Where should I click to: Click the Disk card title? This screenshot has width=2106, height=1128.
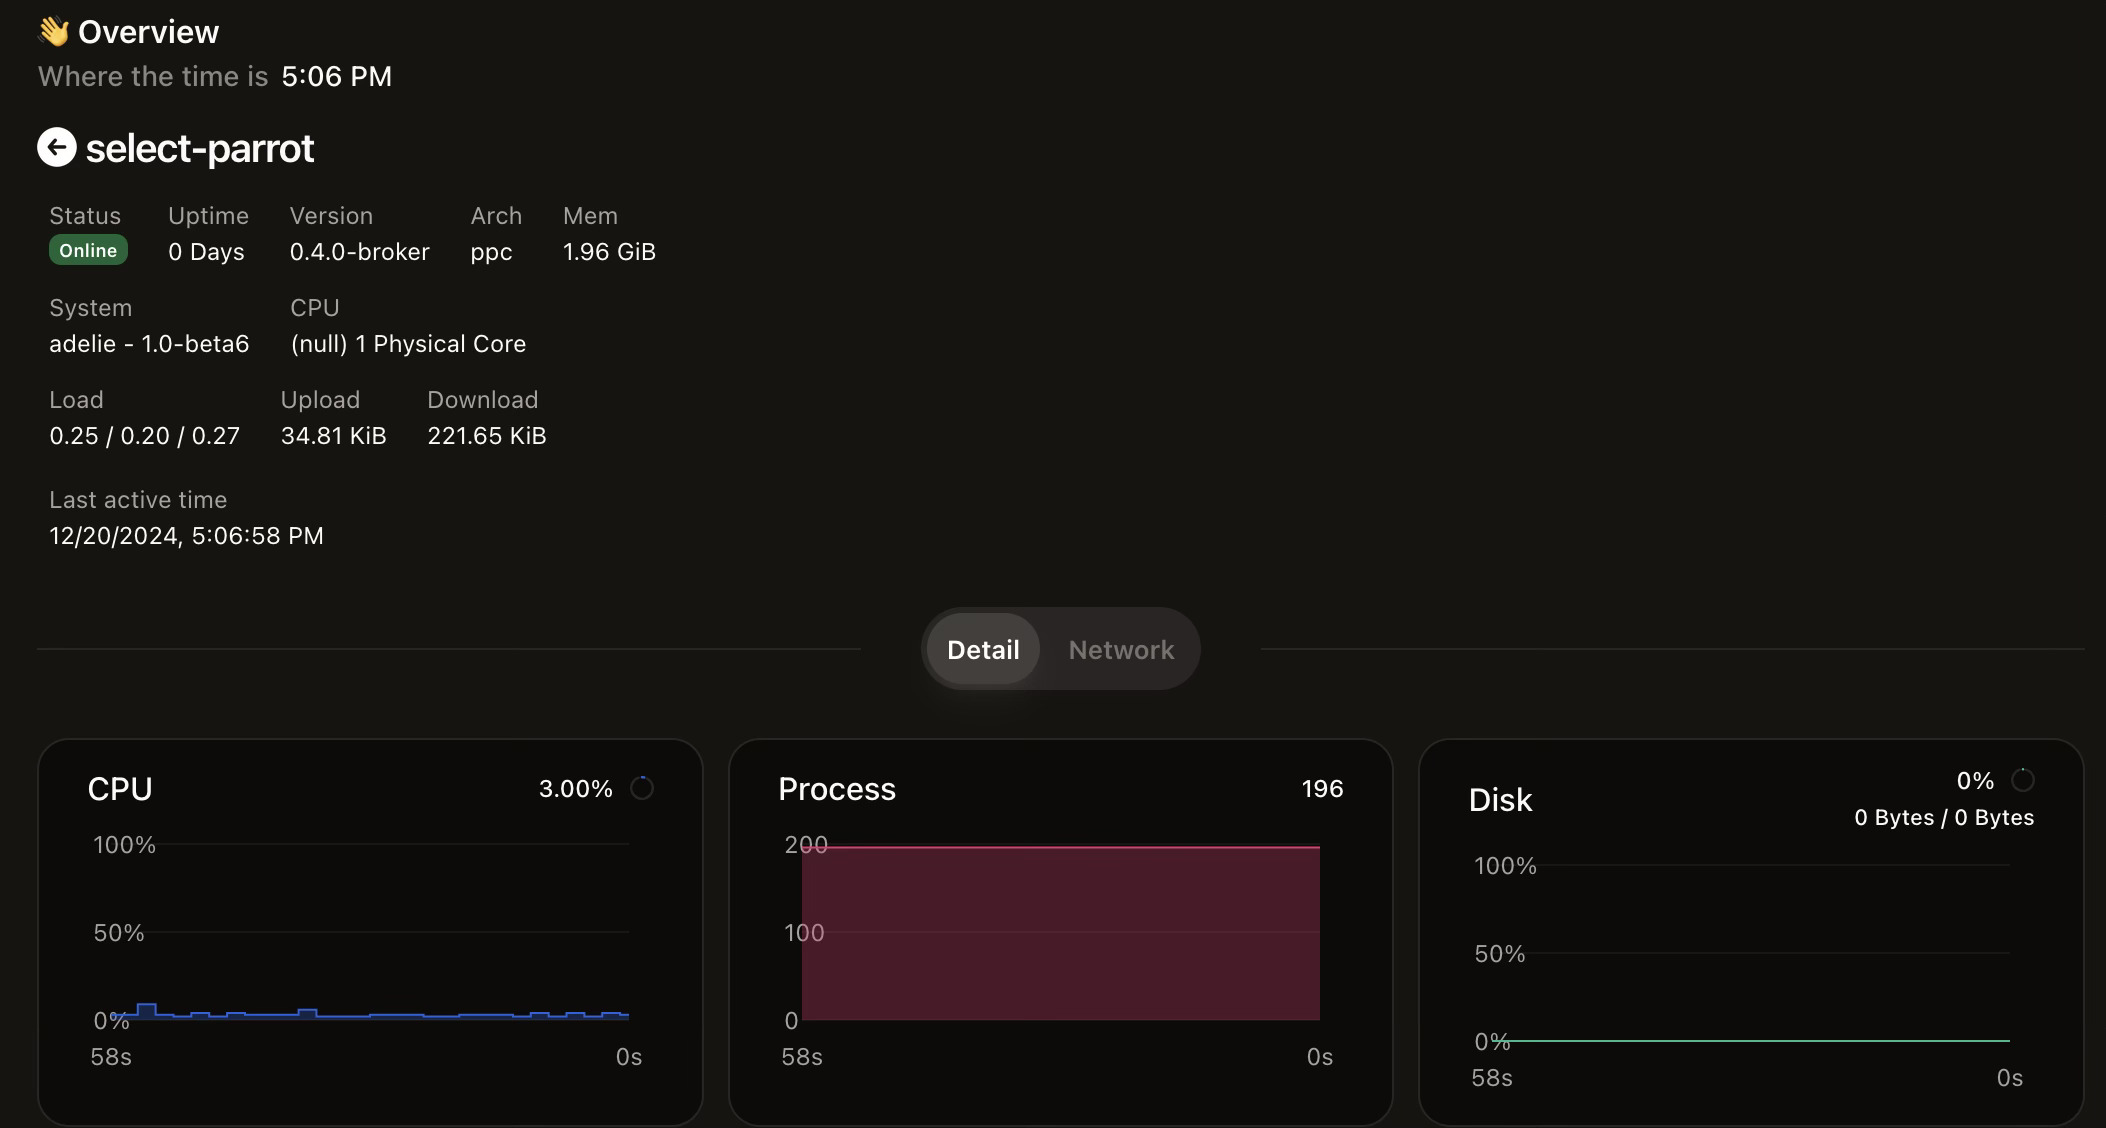1500,800
